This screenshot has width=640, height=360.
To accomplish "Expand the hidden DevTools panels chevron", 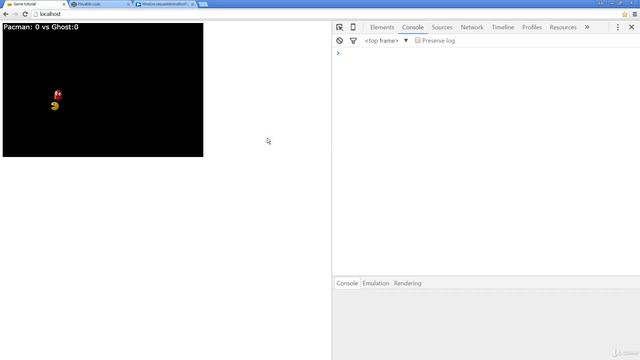I will [587, 27].
